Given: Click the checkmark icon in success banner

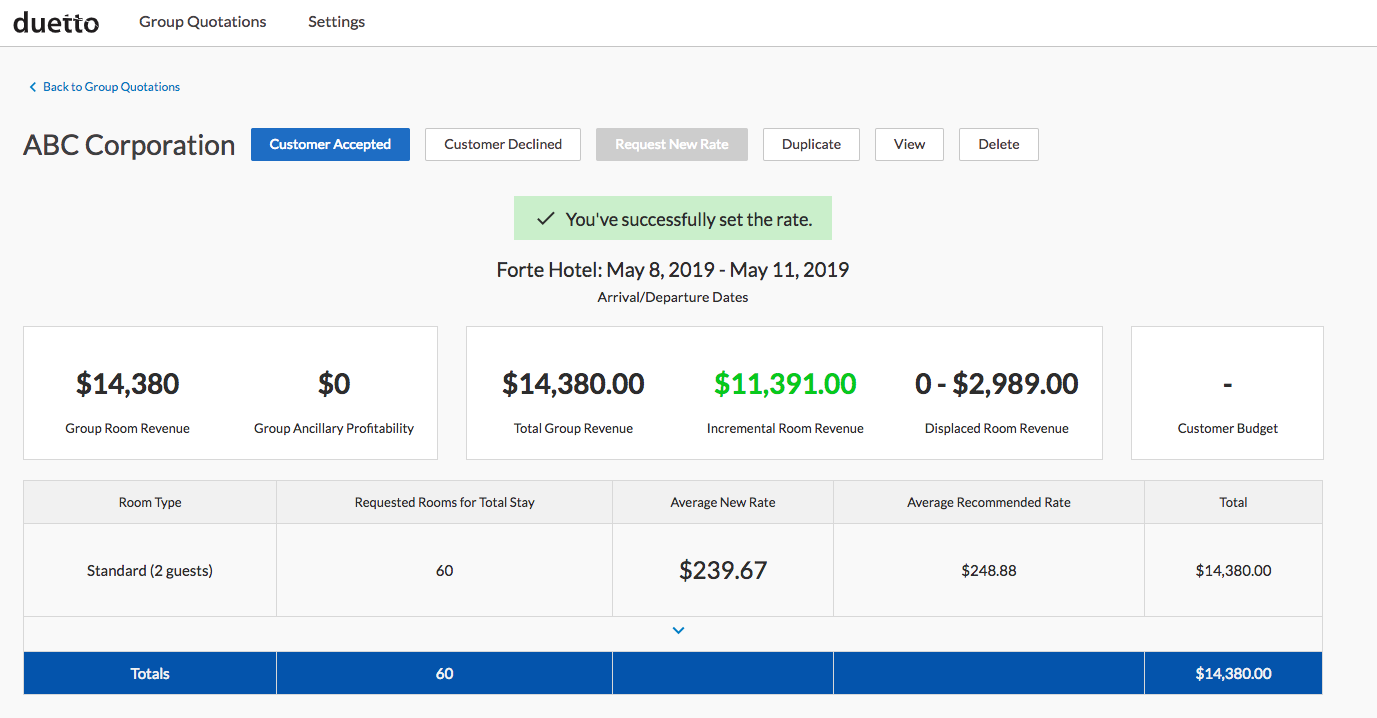Looking at the screenshot, I should click(x=545, y=219).
